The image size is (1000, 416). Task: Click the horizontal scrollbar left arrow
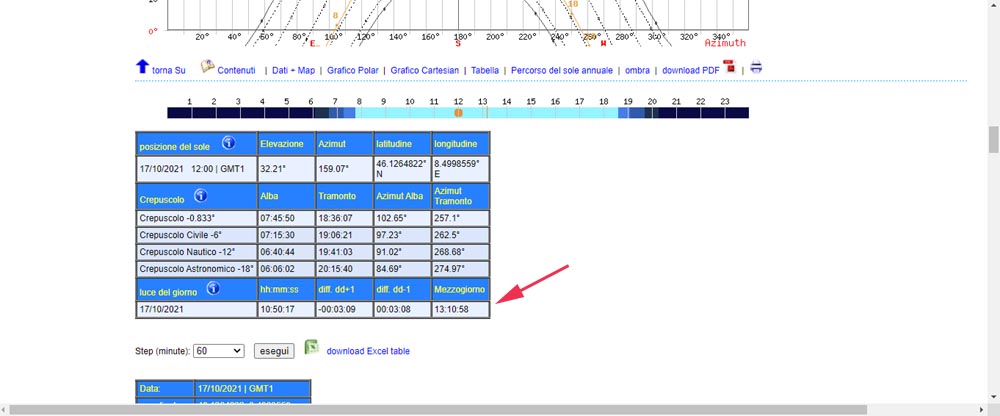tap(5, 410)
